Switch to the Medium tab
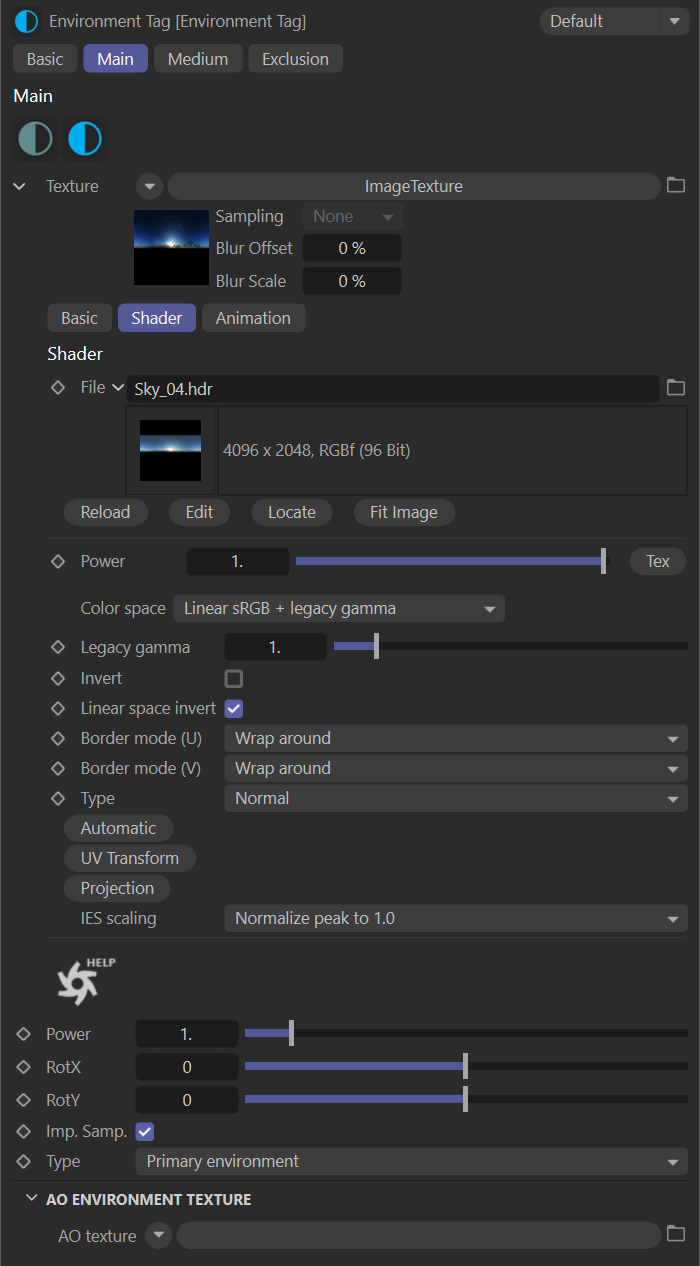This screenshot has height=1266, width=700. pos(198,59)
